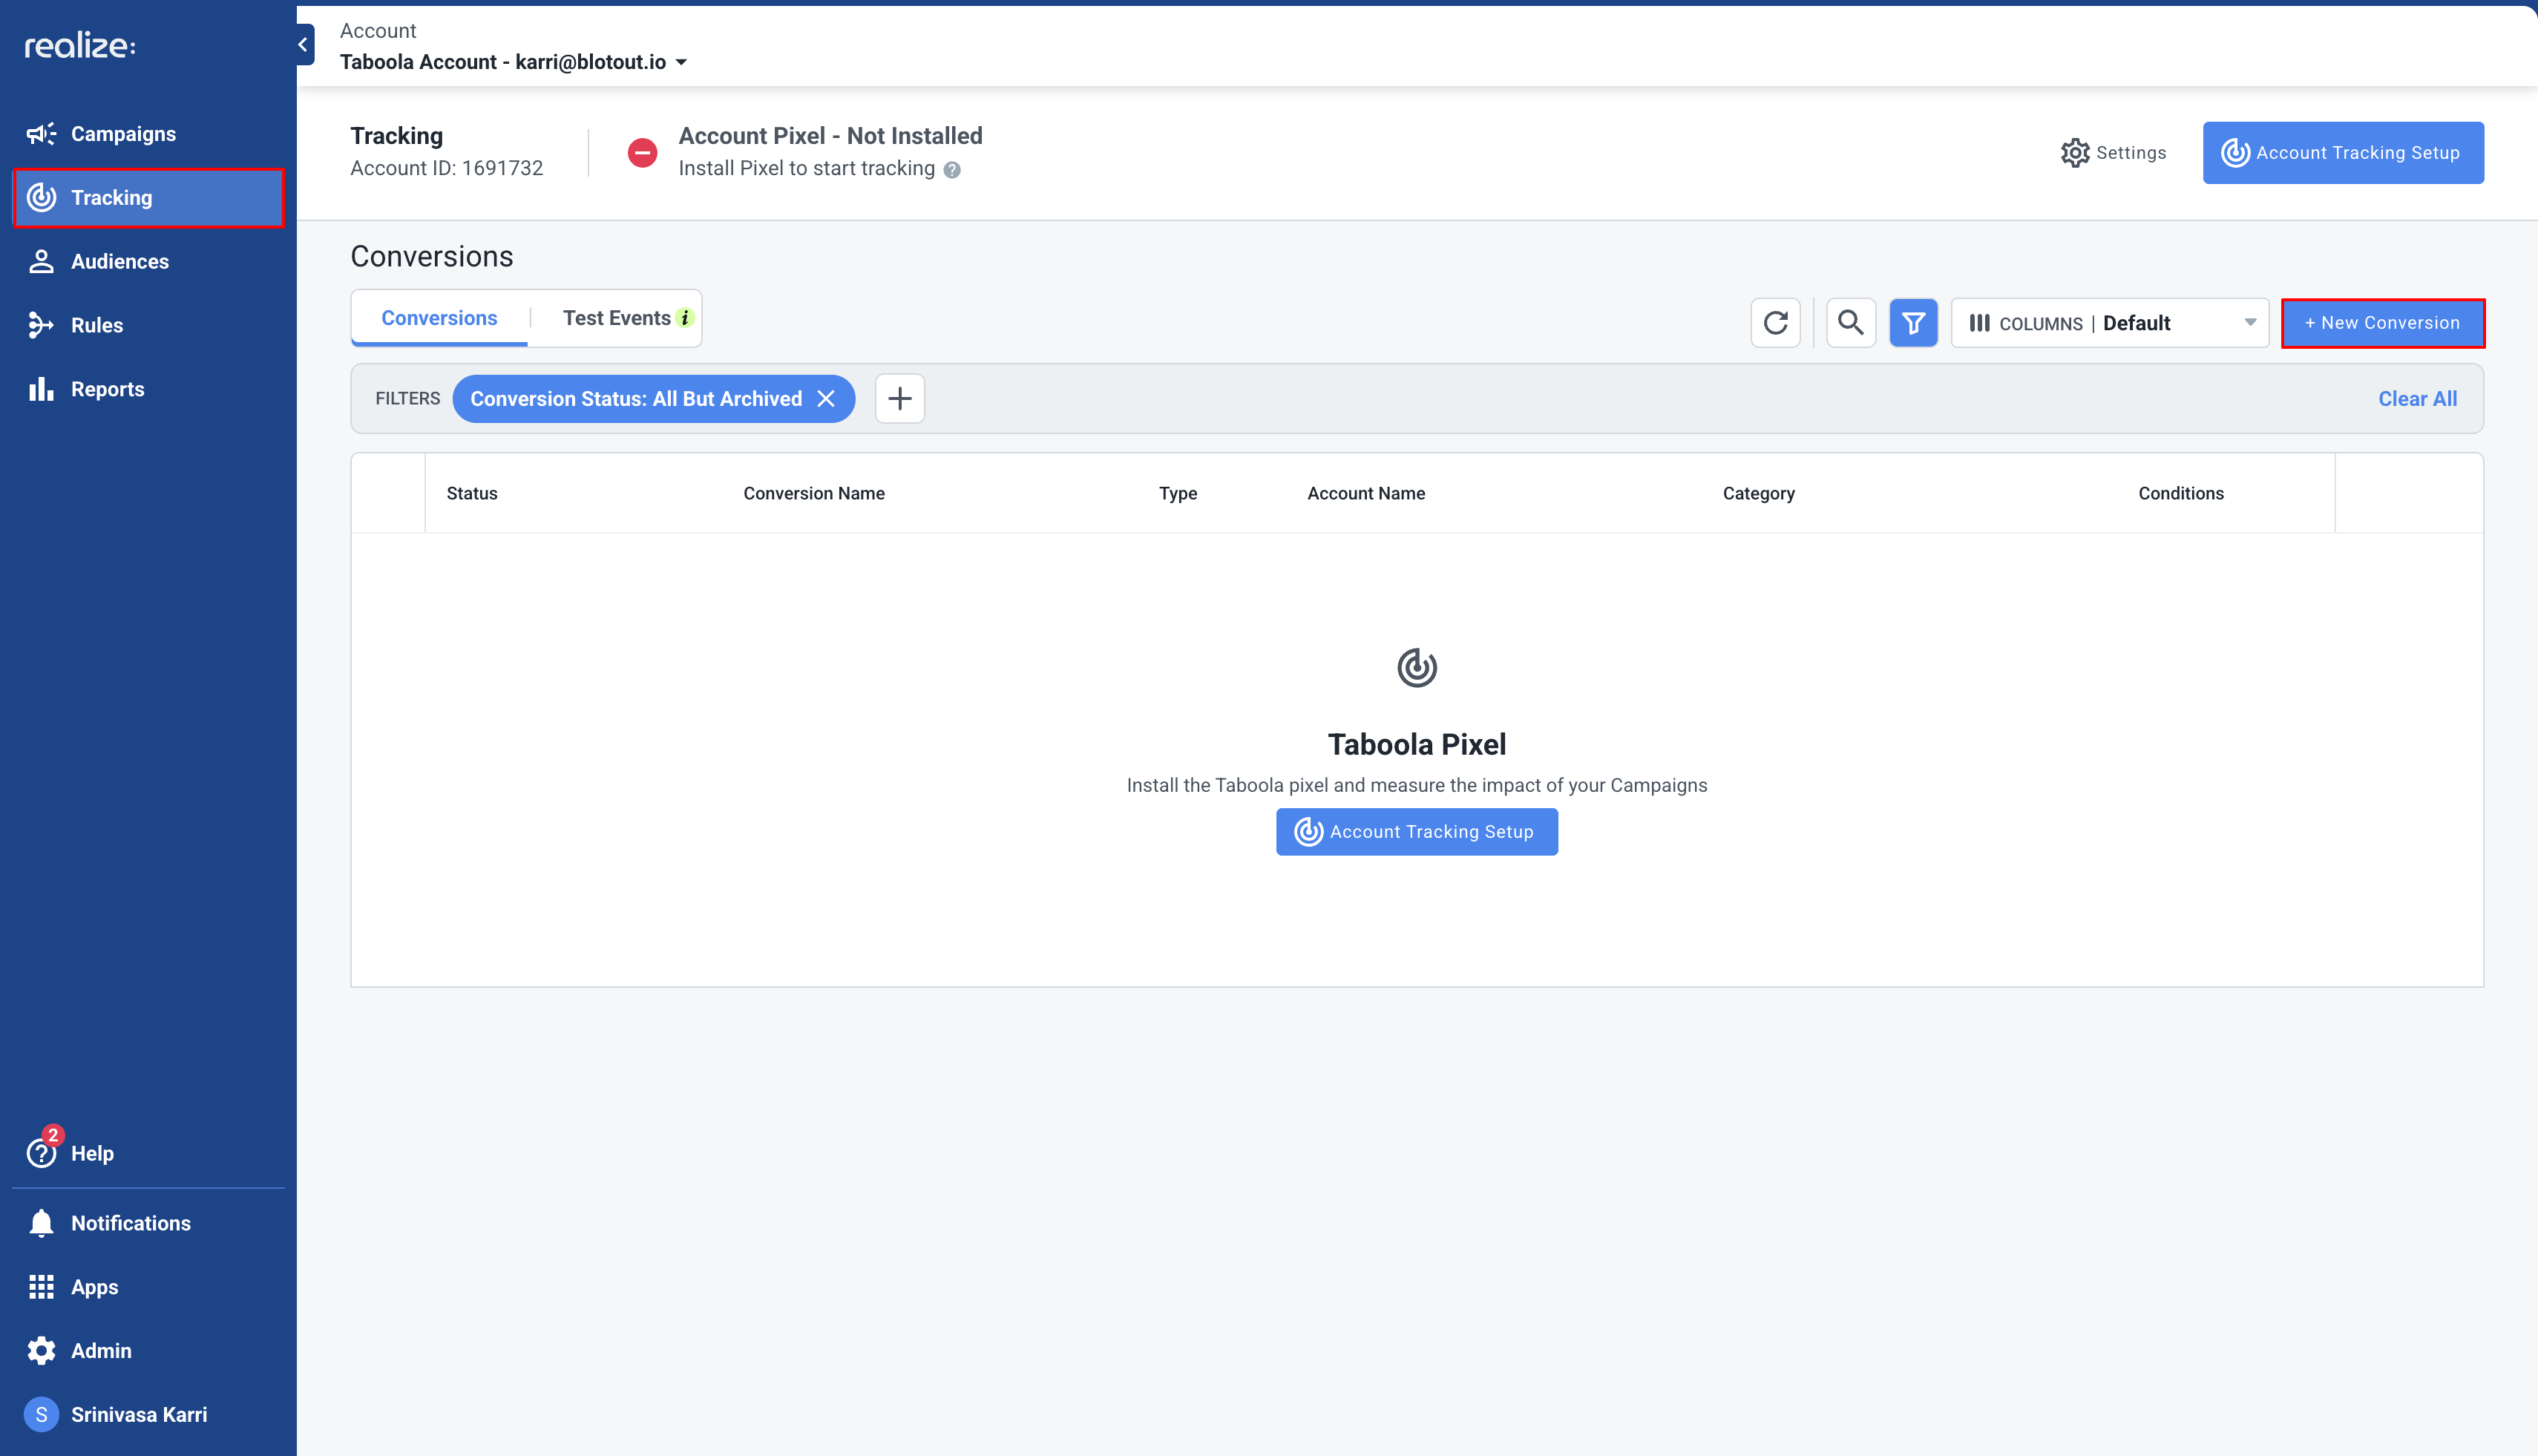2538x1456 pixels.
Task: Open the search magnifier icon
Action: point(1850,323)
